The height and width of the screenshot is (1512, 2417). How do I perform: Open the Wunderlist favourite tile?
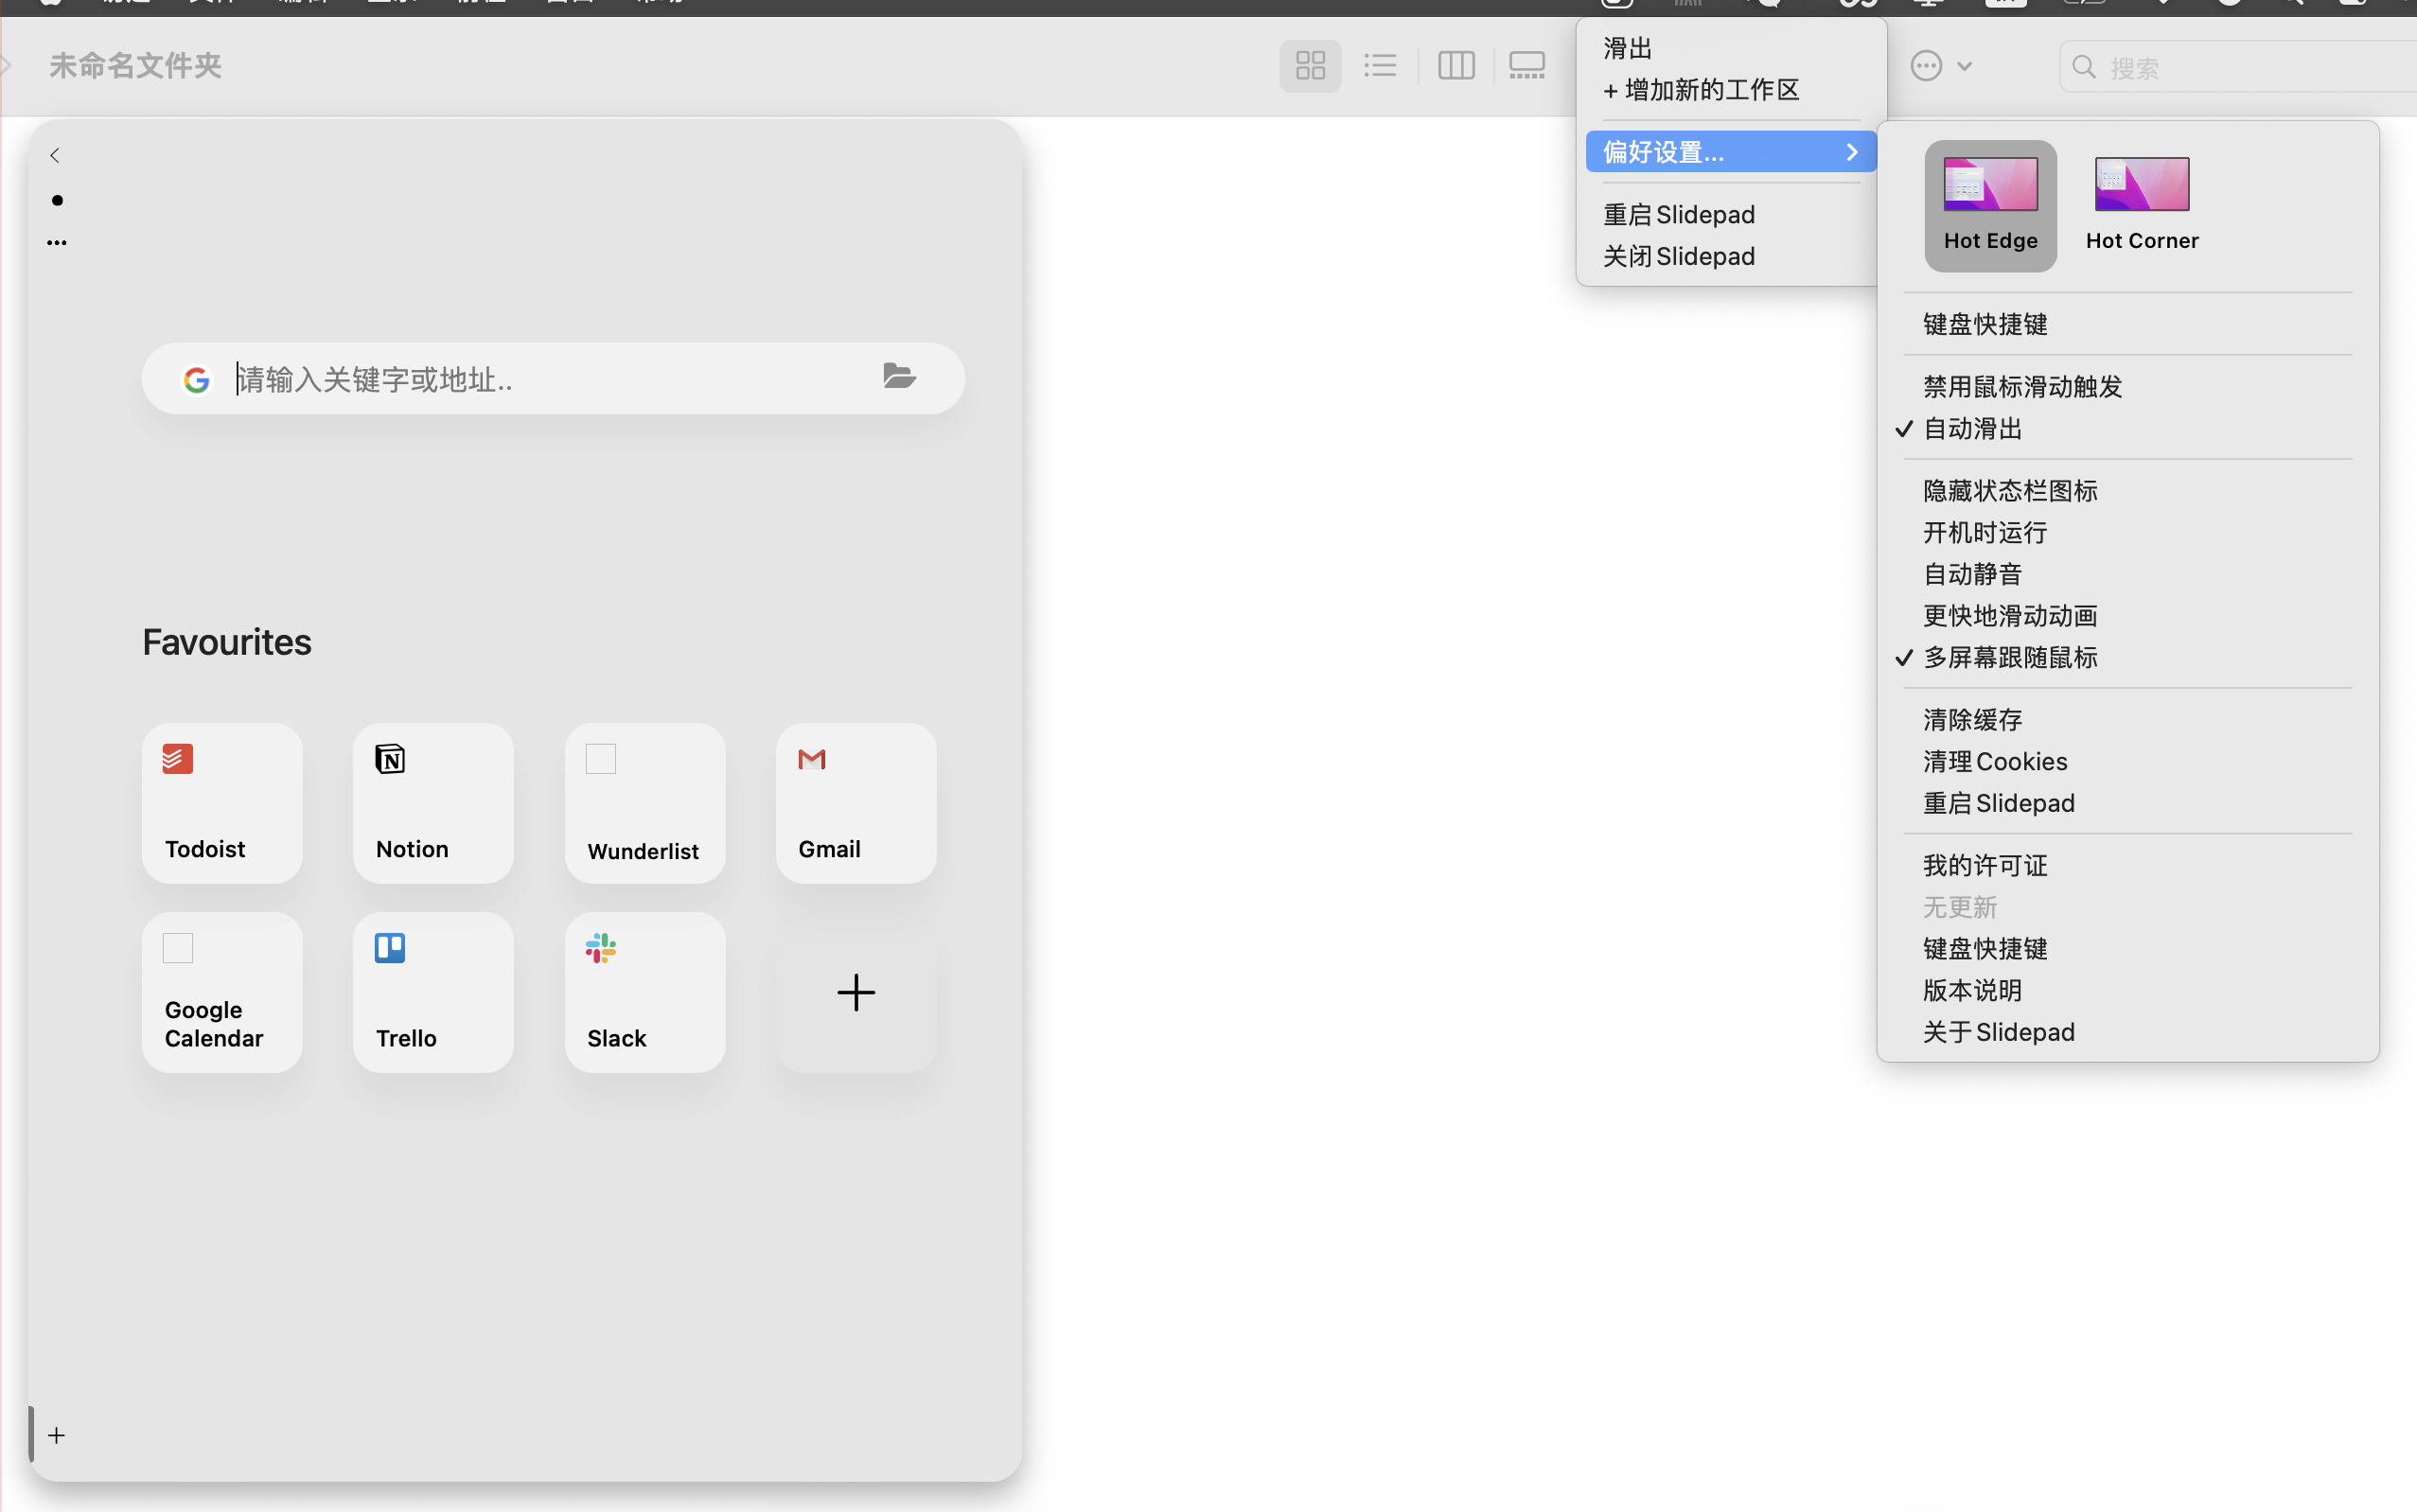644,803
